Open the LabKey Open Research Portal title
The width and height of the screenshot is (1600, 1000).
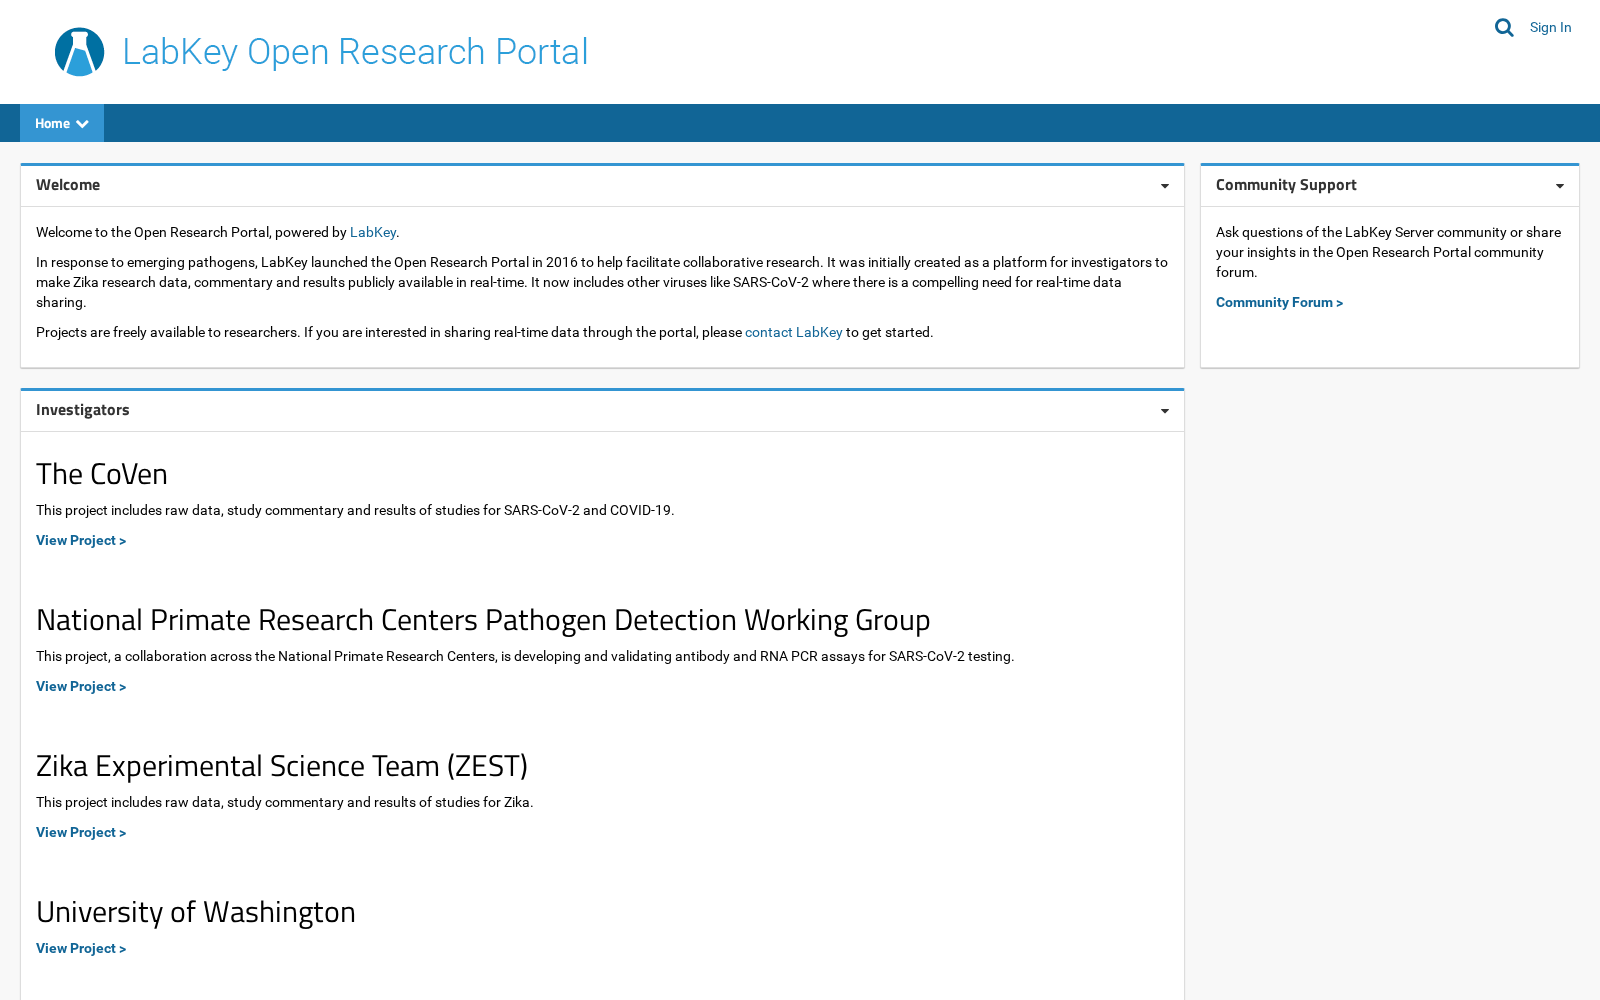[355, 52]
